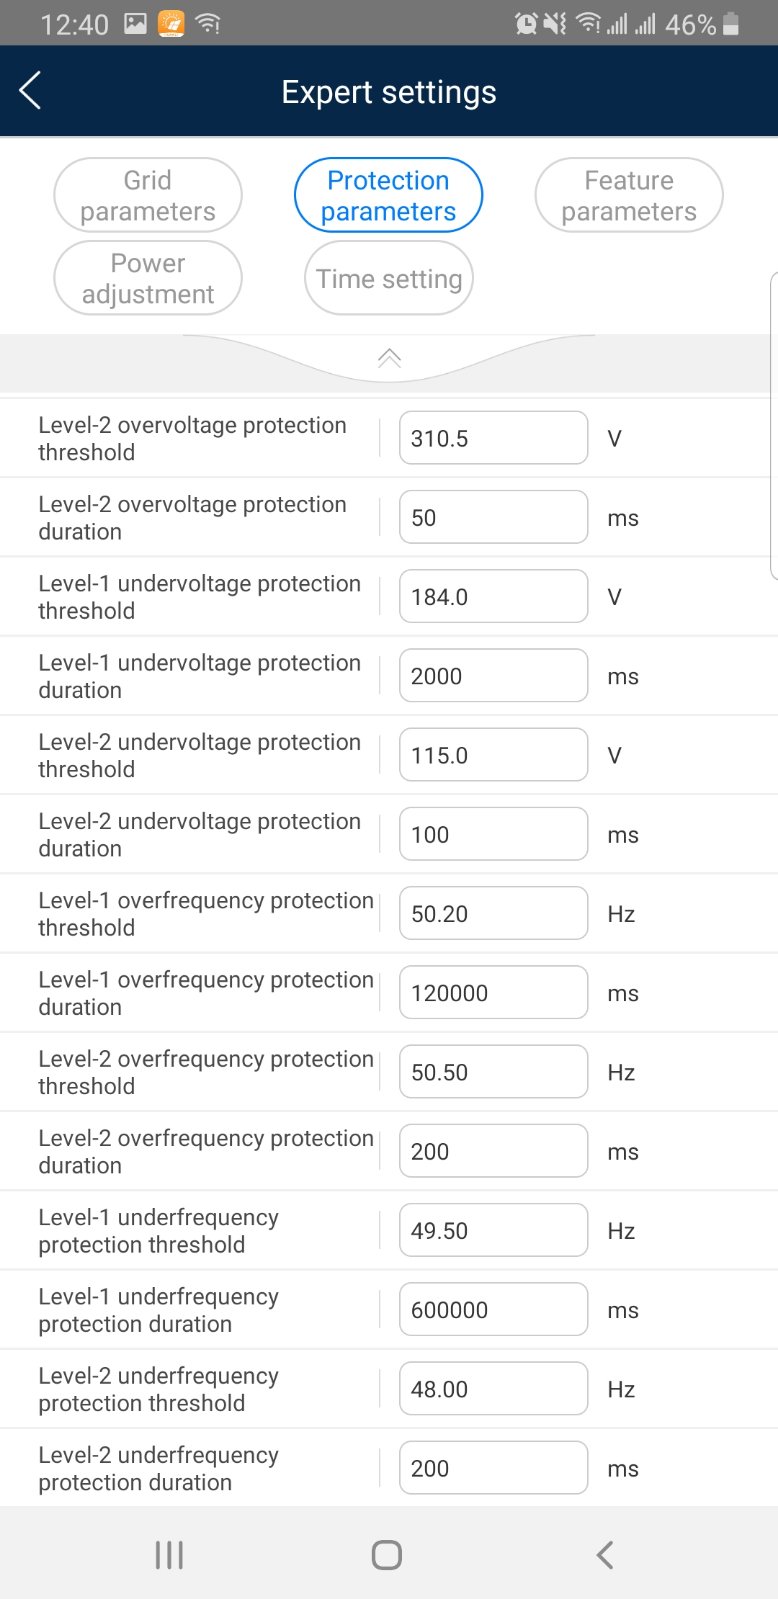Edit Level-2 overvoltage threshold field 310.5

494,438
